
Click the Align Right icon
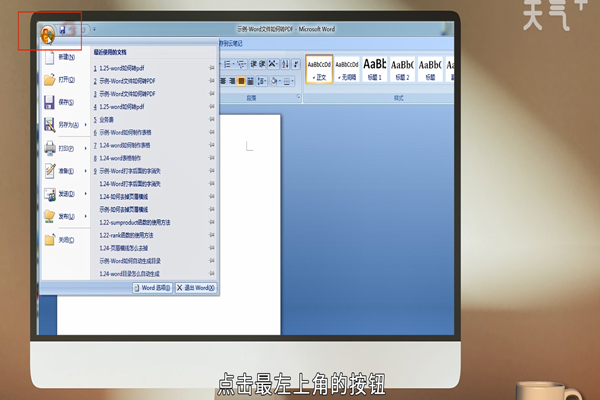[x=232, y=81]
